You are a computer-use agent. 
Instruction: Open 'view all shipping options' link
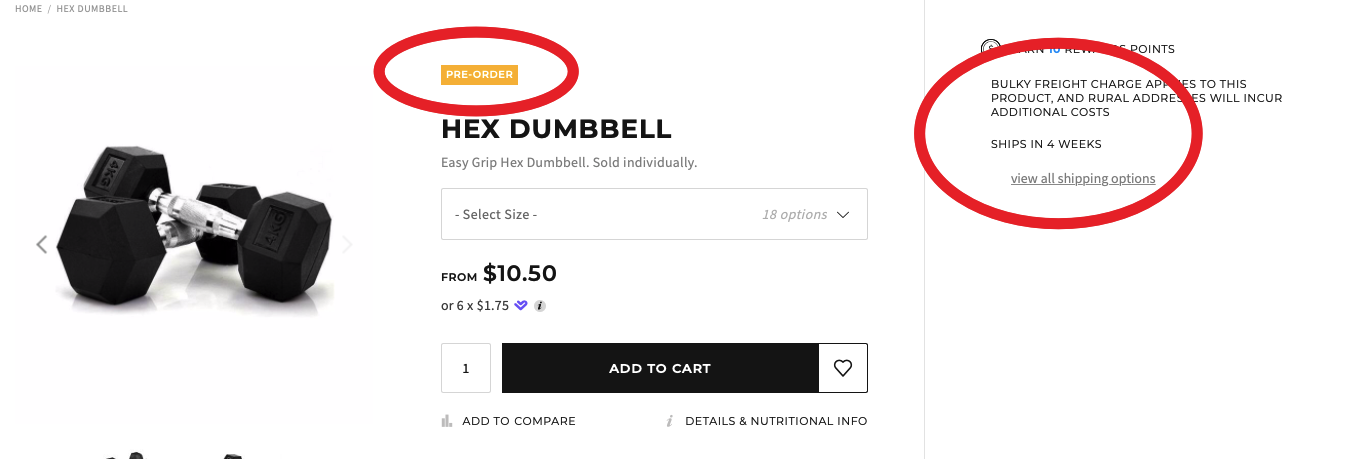click(x=1083, y=179)
